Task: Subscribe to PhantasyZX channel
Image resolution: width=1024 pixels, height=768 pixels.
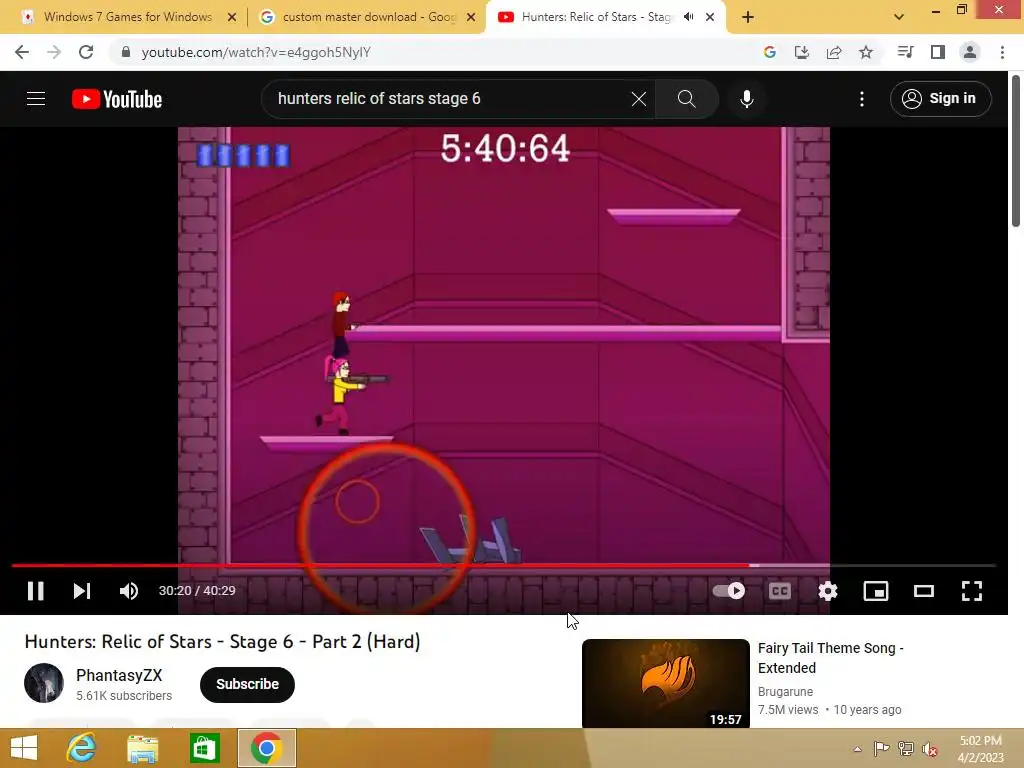Action: point(248,684)
